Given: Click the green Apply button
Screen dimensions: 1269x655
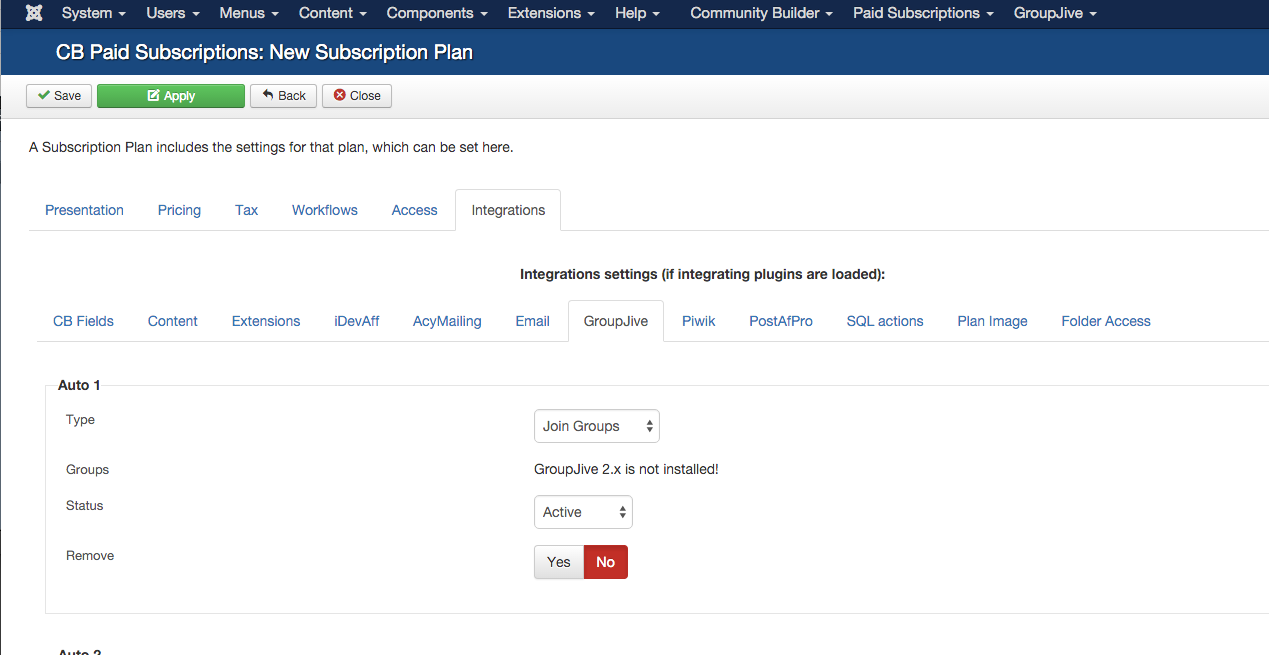Looking at the screenshot, I should (171, 96).
